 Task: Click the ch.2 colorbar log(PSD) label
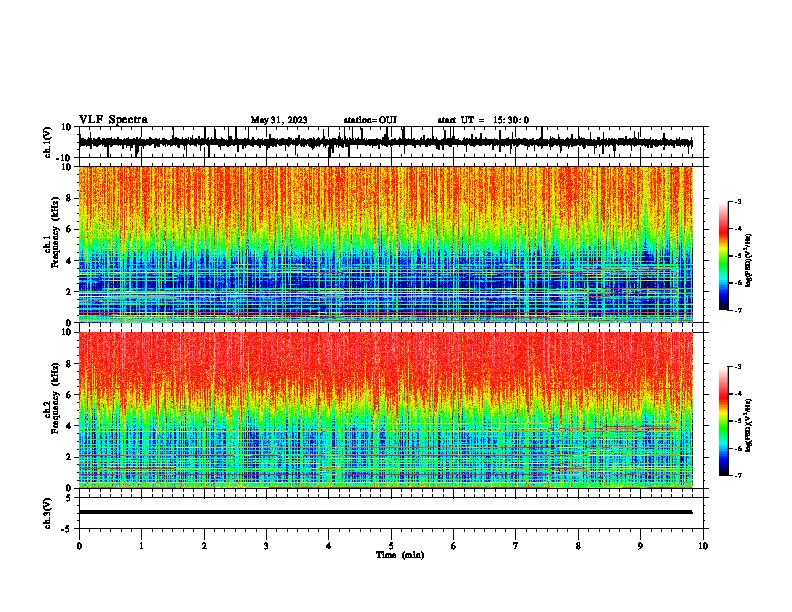coord(748,425)
